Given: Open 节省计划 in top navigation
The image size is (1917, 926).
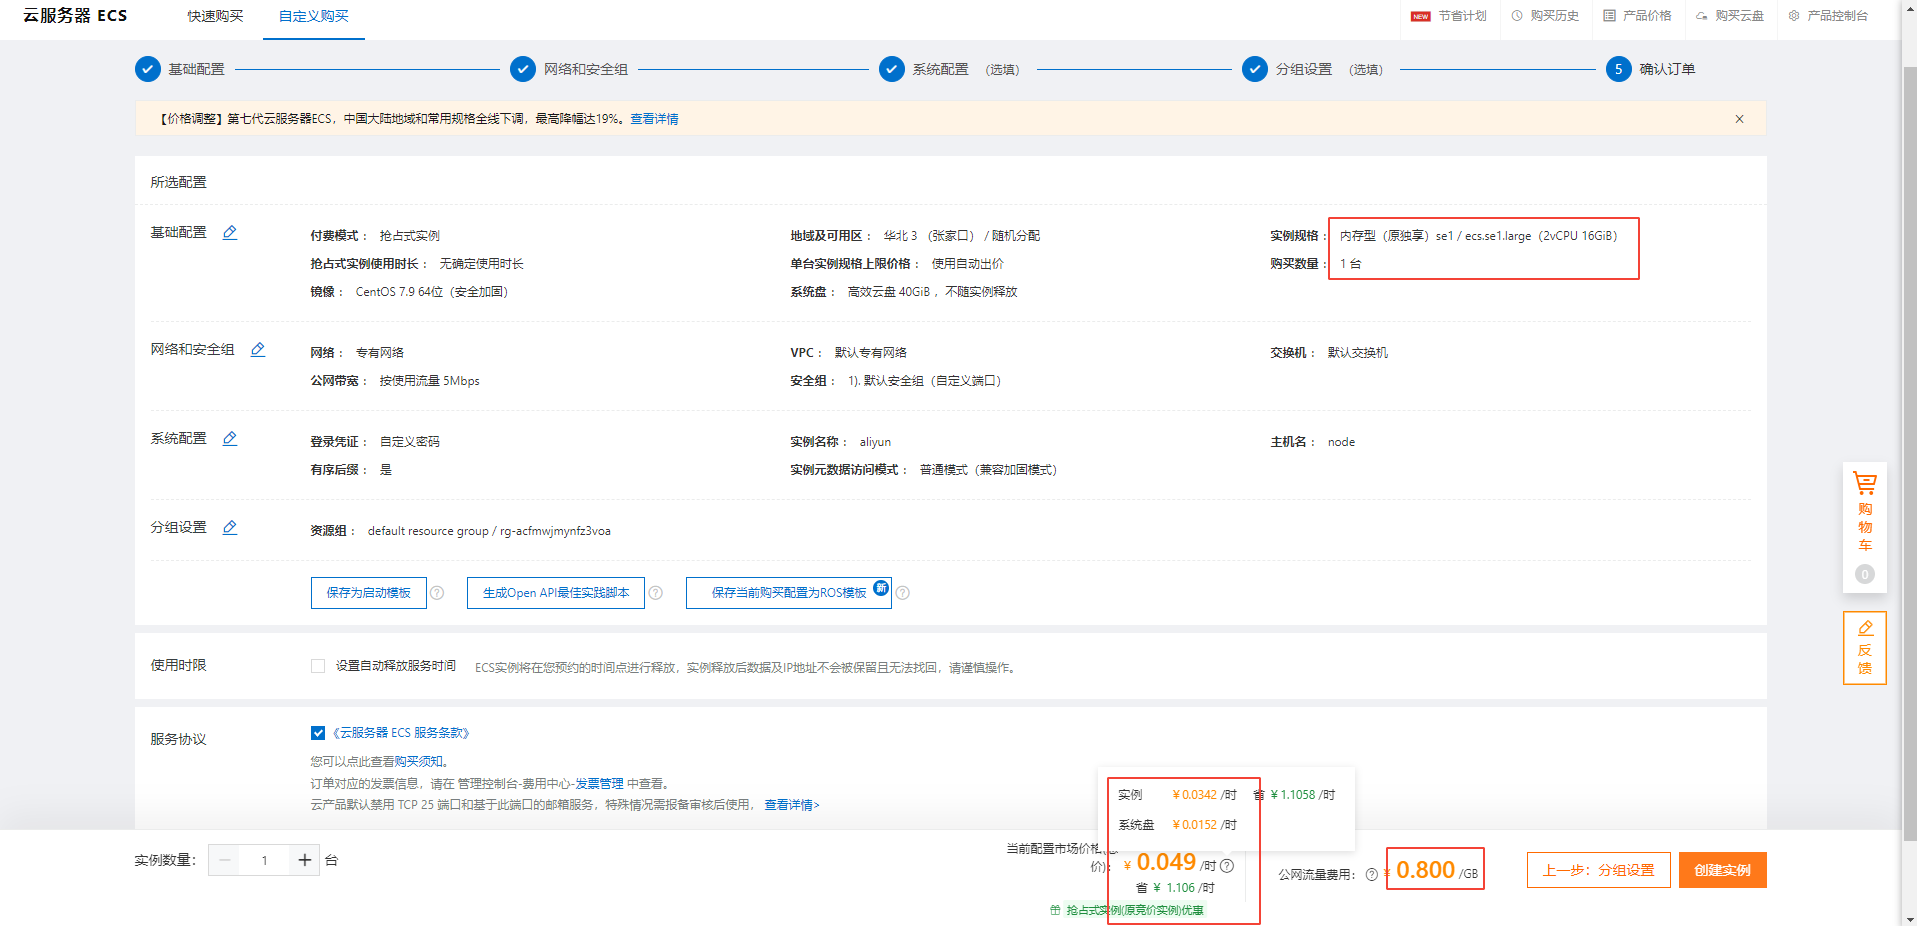Looking at the screenshot, I should coord(1449,16).
